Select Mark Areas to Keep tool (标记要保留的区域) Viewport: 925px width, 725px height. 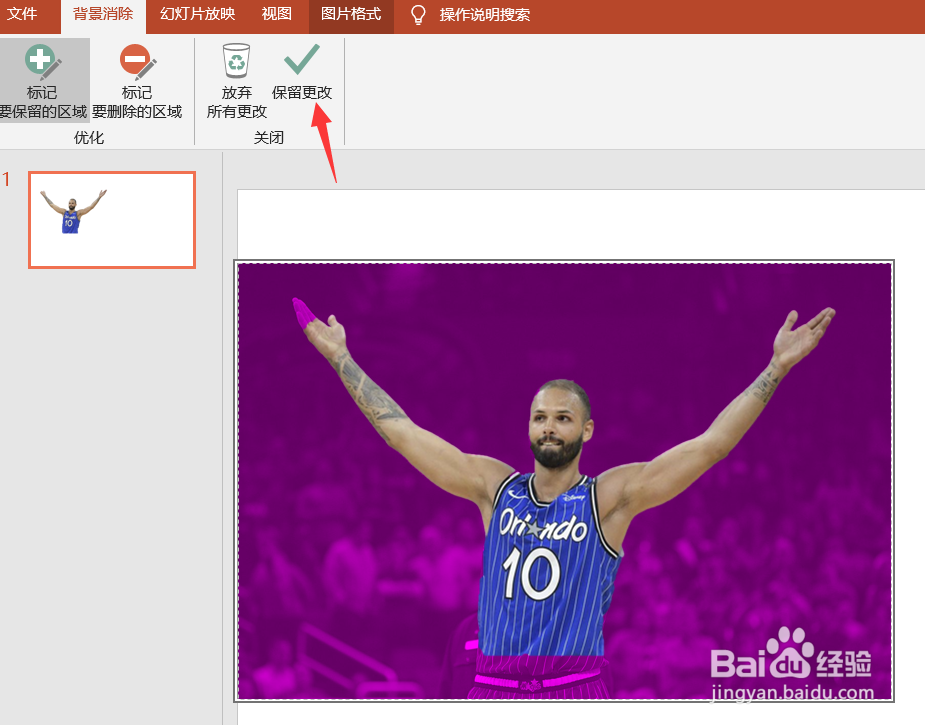point(43,81)
